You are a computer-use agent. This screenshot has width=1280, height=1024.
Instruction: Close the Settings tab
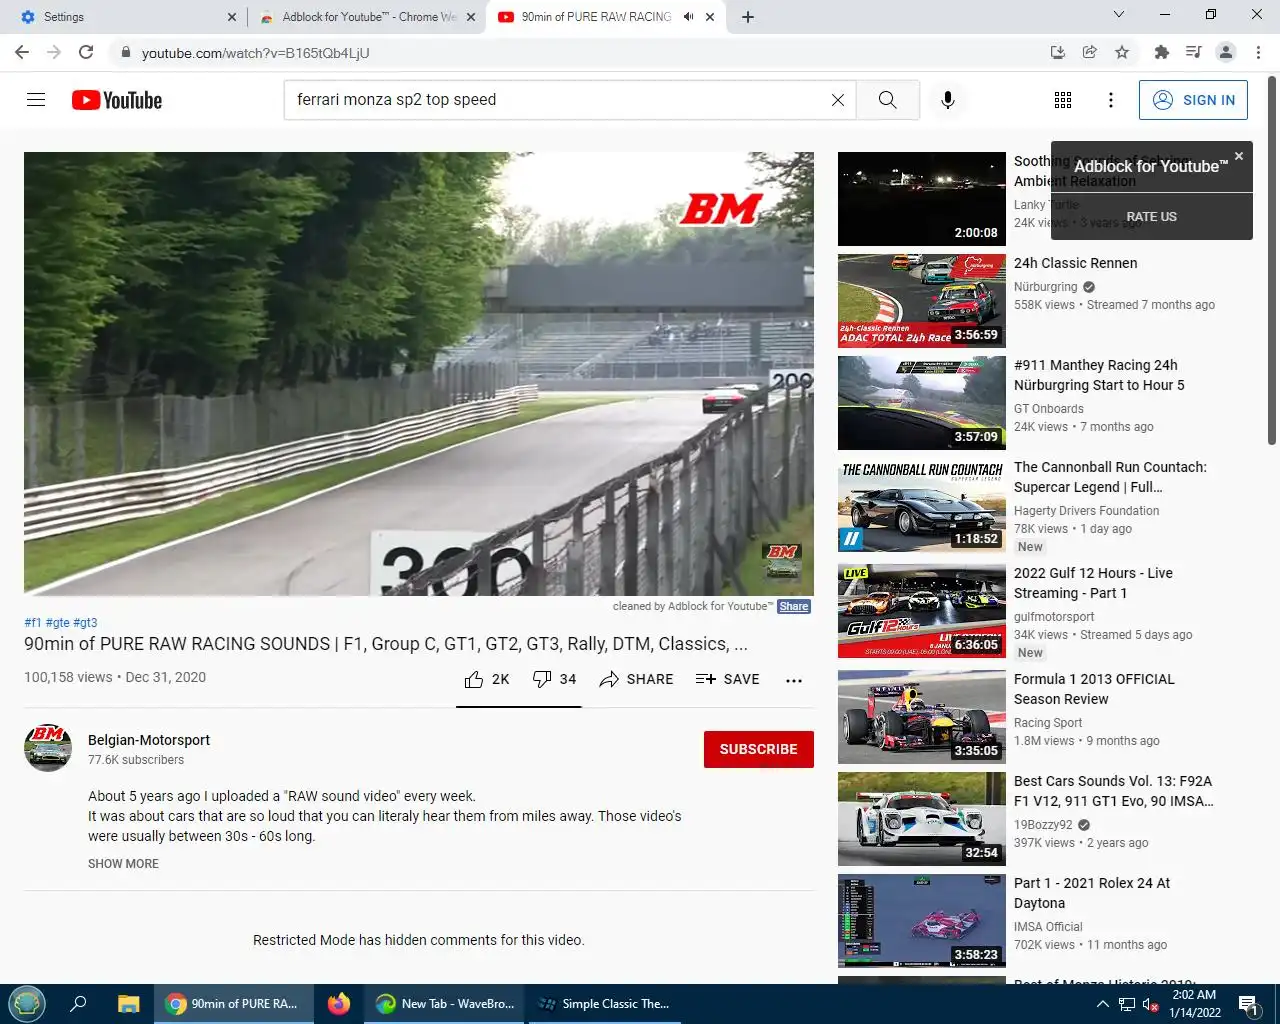pyautogui.click(x=232, y=17)
